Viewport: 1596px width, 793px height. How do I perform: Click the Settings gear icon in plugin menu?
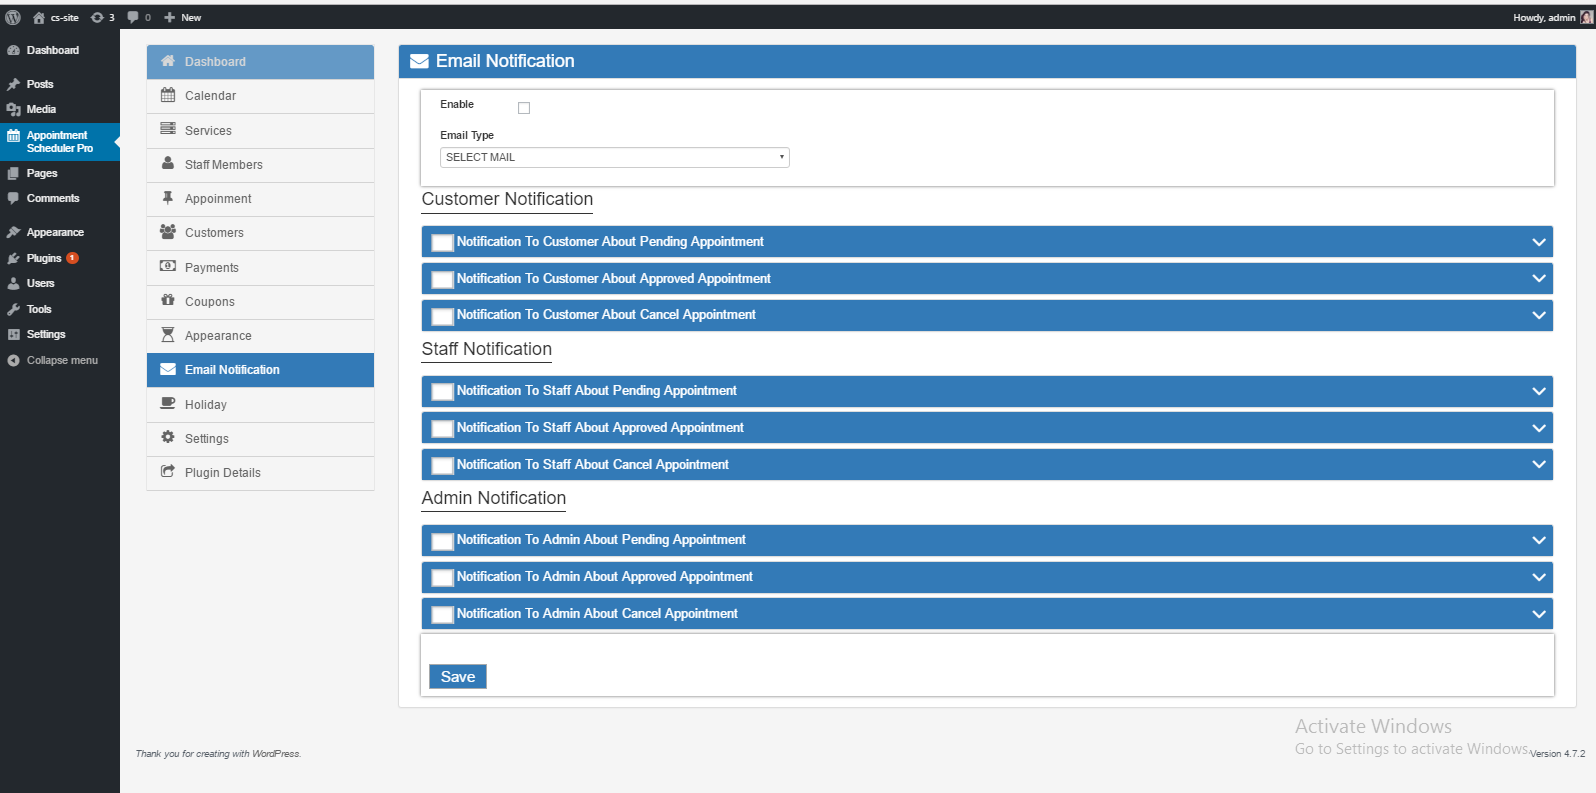click(x=168, y=438)
